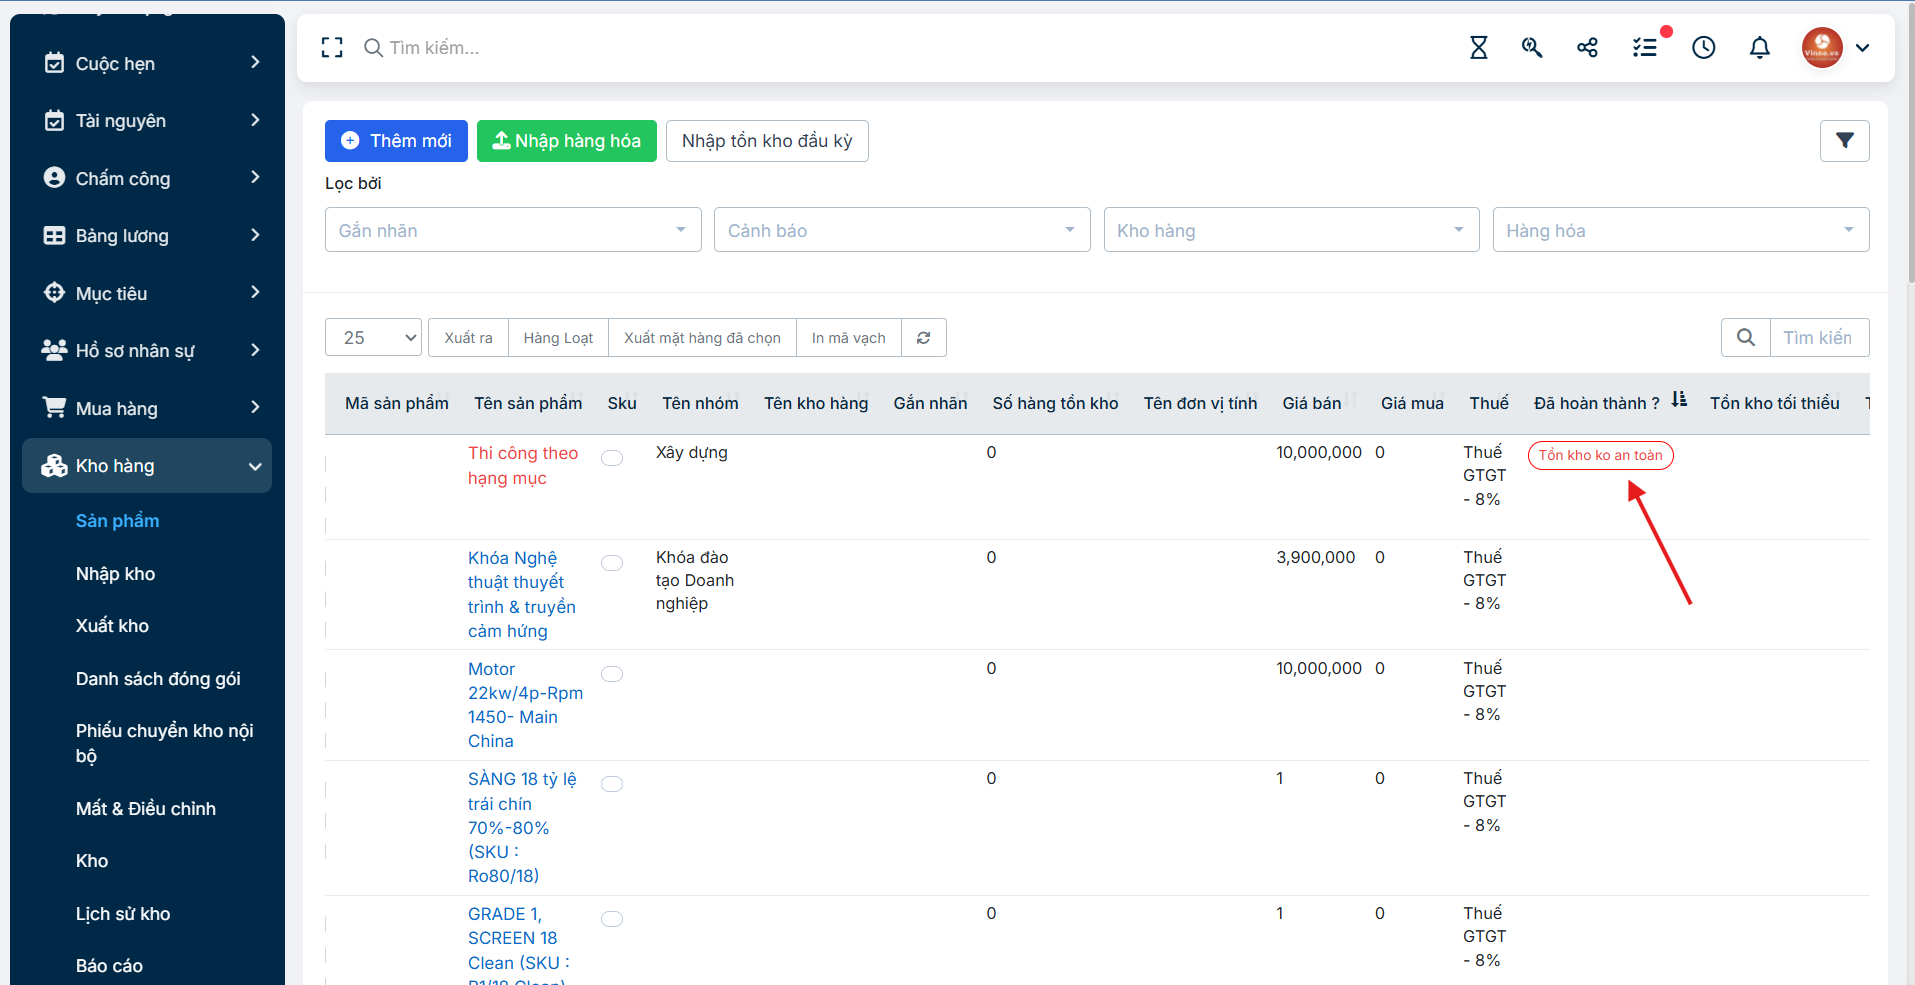1915x985 pixels.
Task: Click the Xuất ra export button
Action: (468, 338)
